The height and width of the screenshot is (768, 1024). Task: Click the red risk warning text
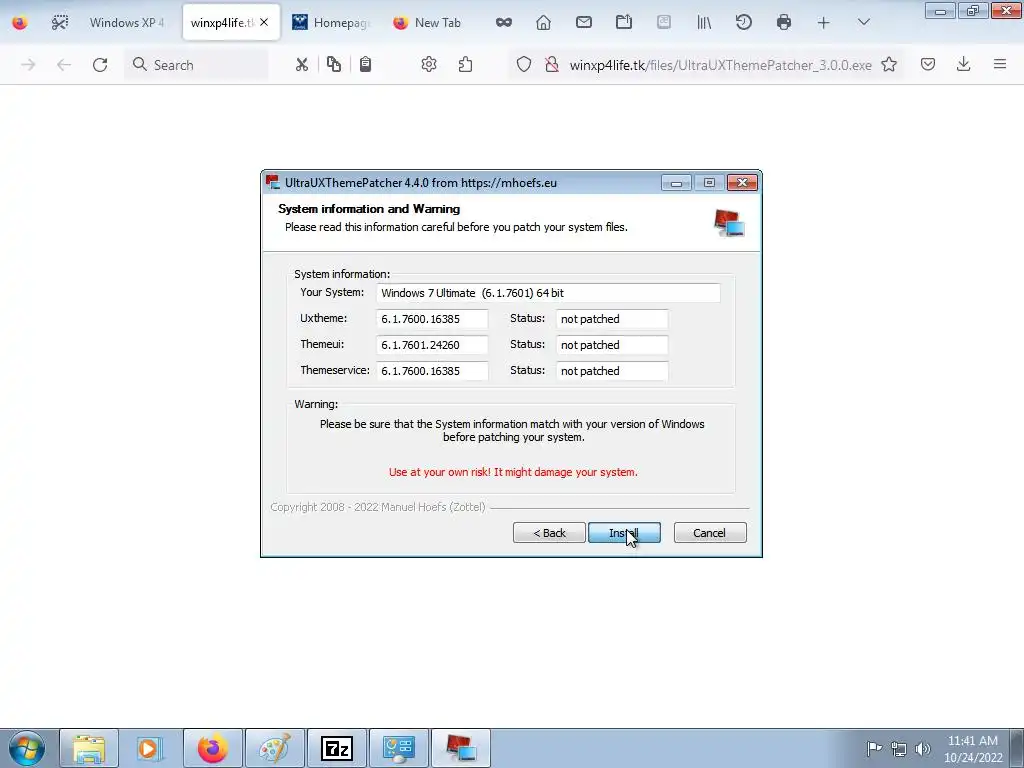pyautogui.click(x=513, y=472)
